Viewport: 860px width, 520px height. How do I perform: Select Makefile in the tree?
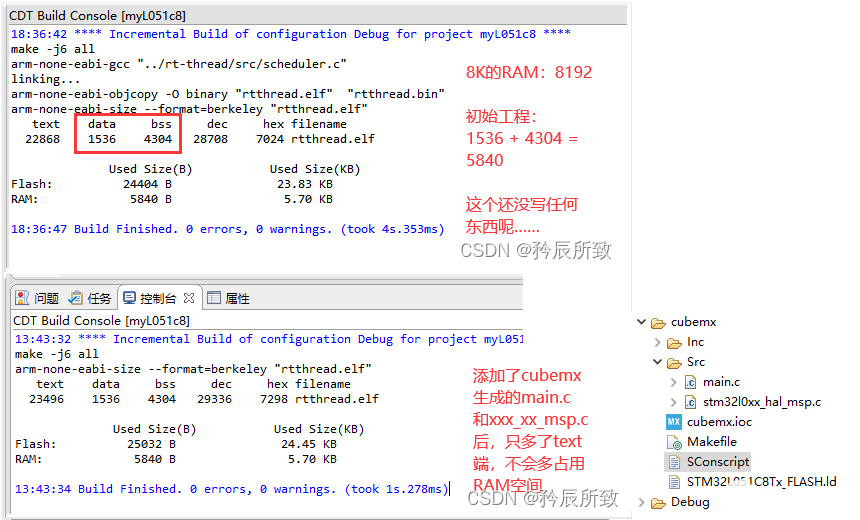point(712,442)
